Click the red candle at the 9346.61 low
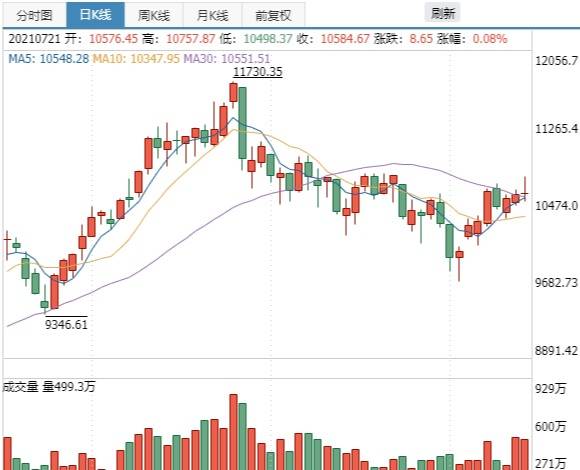 pyautogui.click(x=54, y=292)
